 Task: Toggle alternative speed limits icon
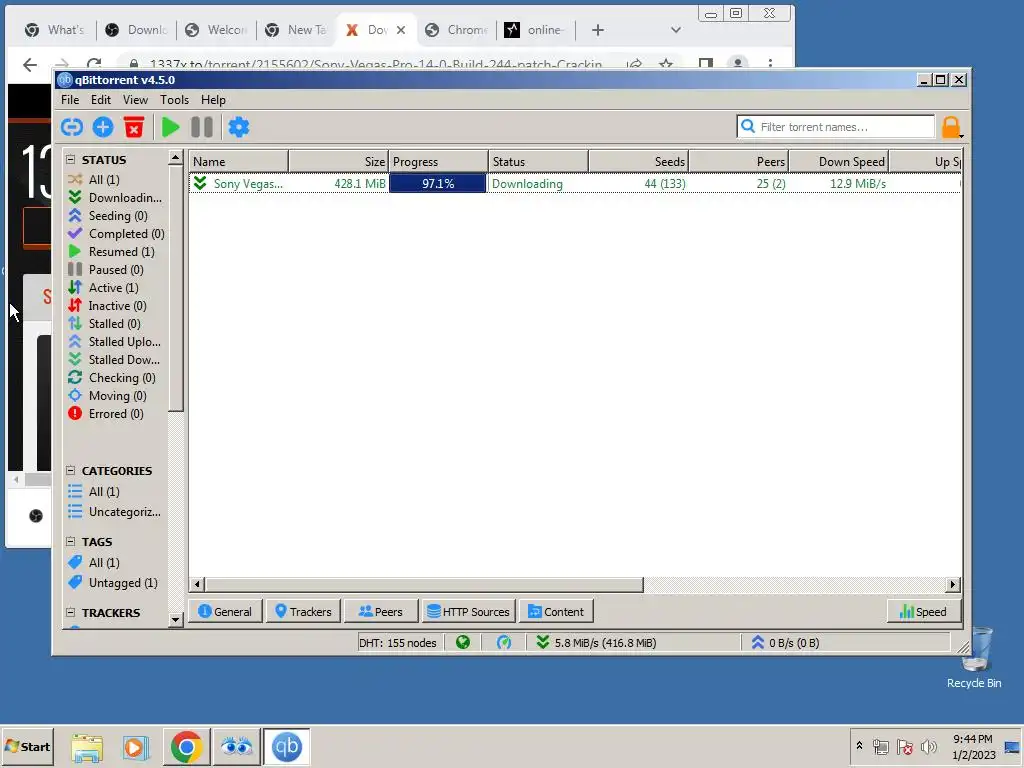pos(504,643)
